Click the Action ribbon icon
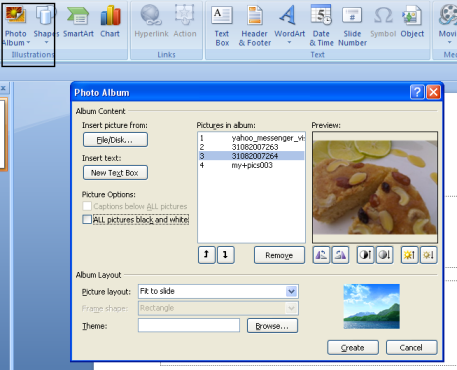457x370 pixels. coord(185,22)
